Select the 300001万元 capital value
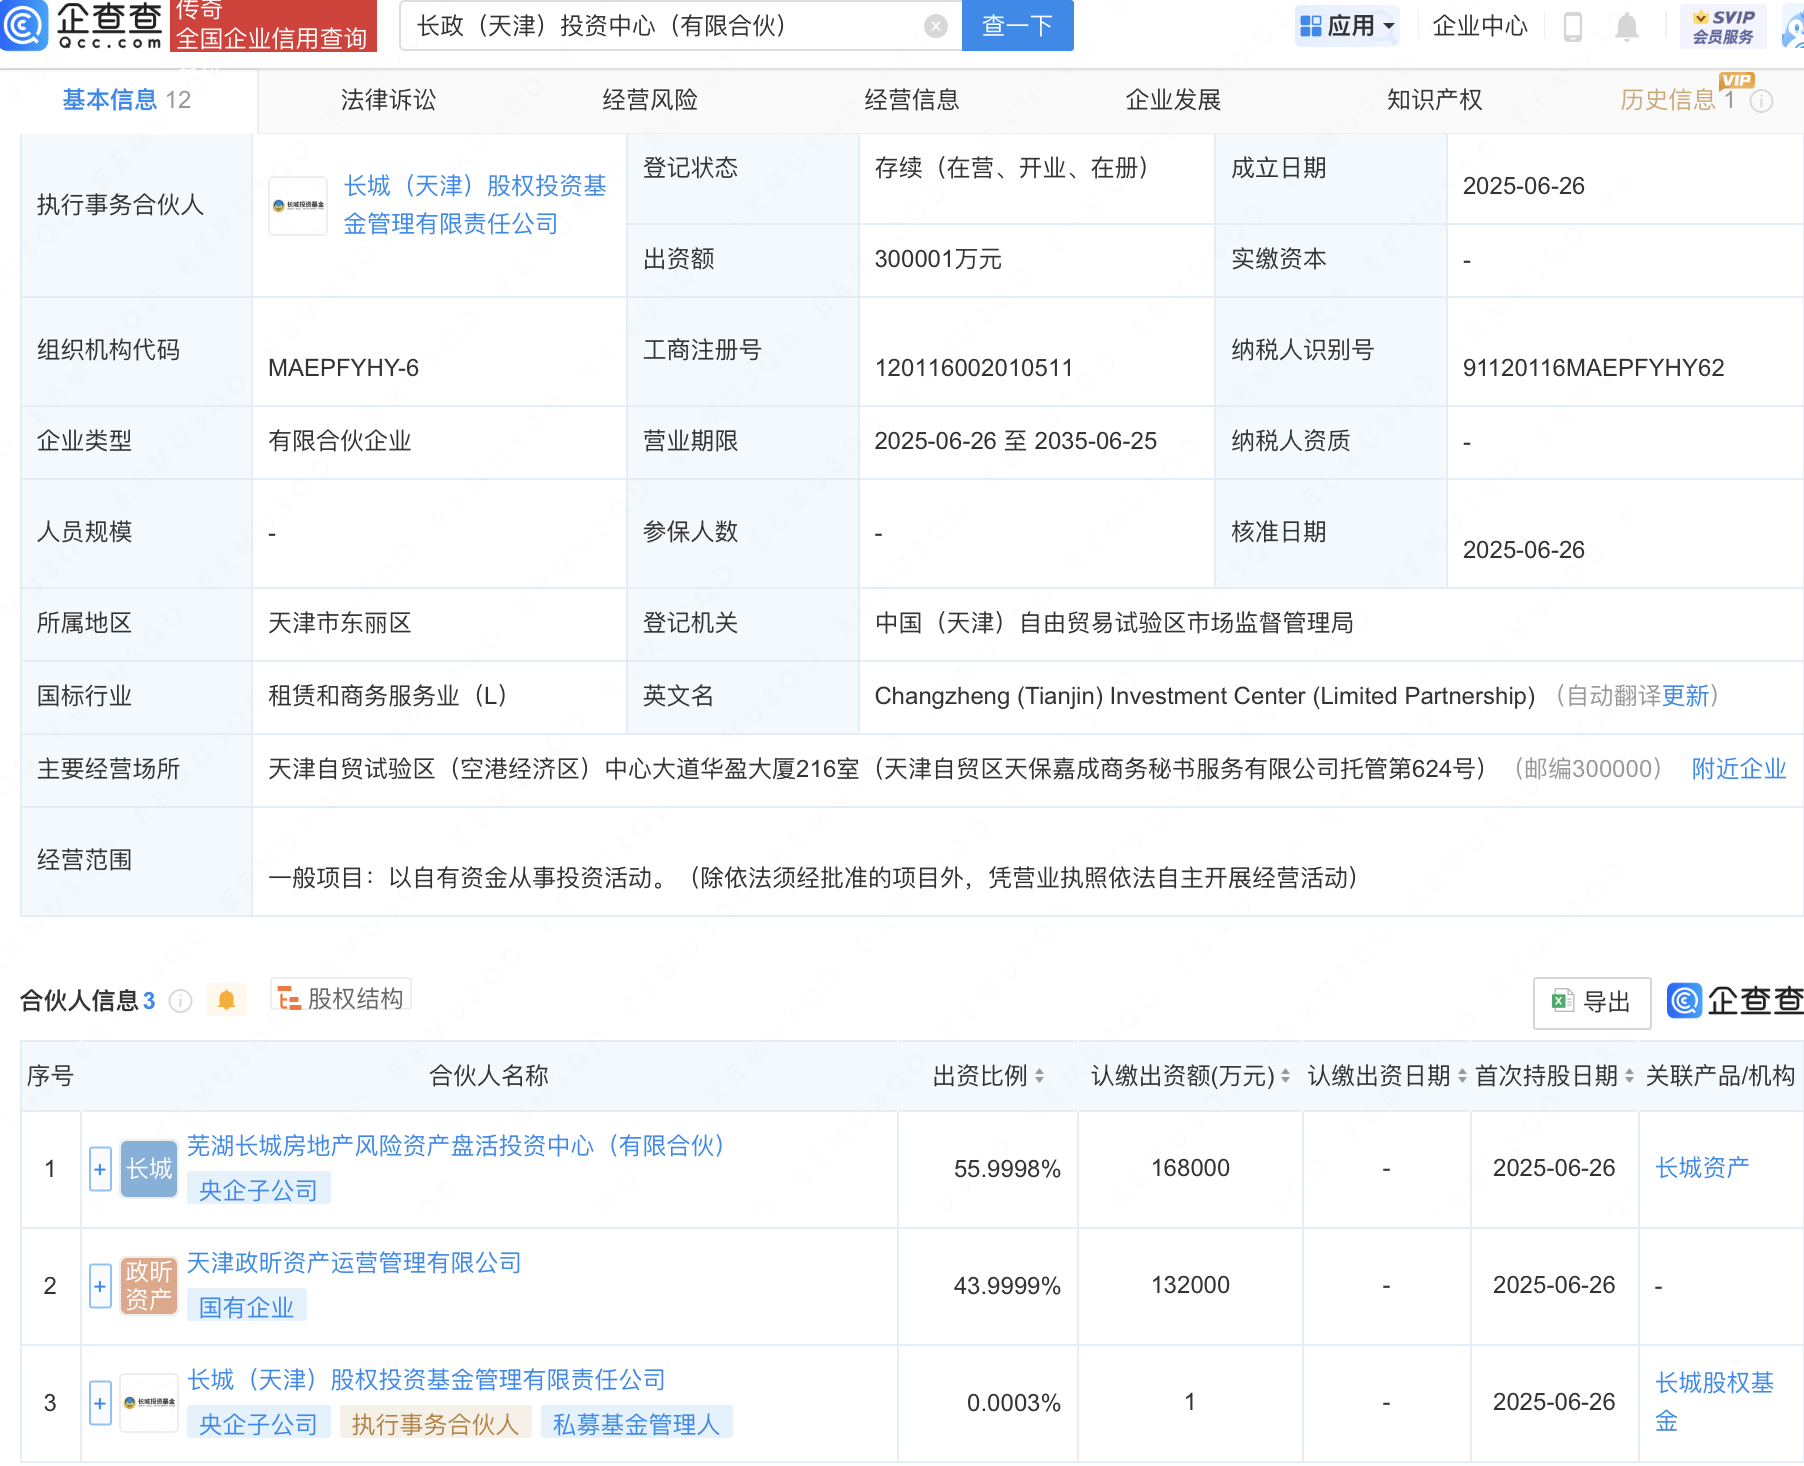 coord(938,260)
